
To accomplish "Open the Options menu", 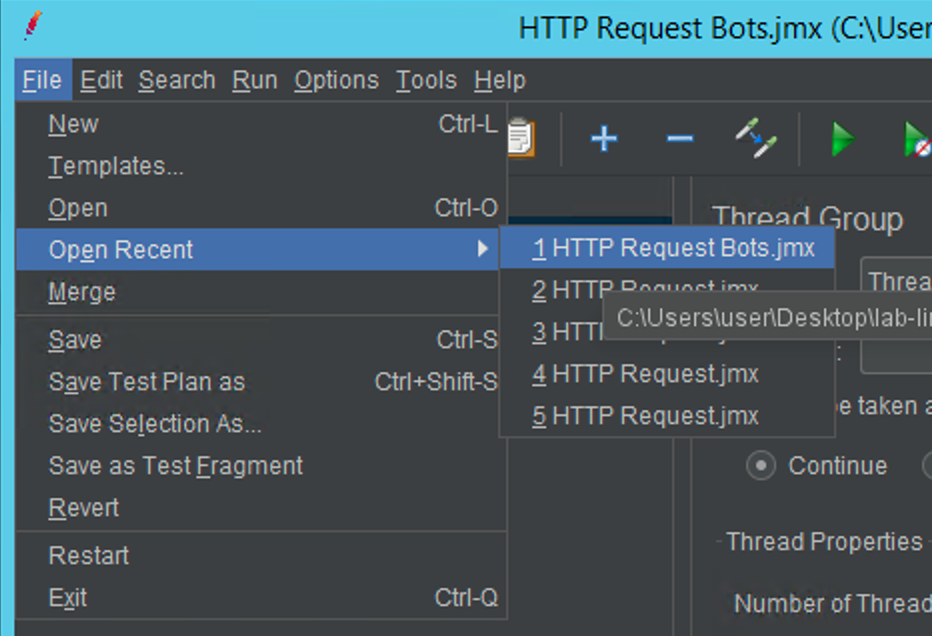I will coord(336,80).
